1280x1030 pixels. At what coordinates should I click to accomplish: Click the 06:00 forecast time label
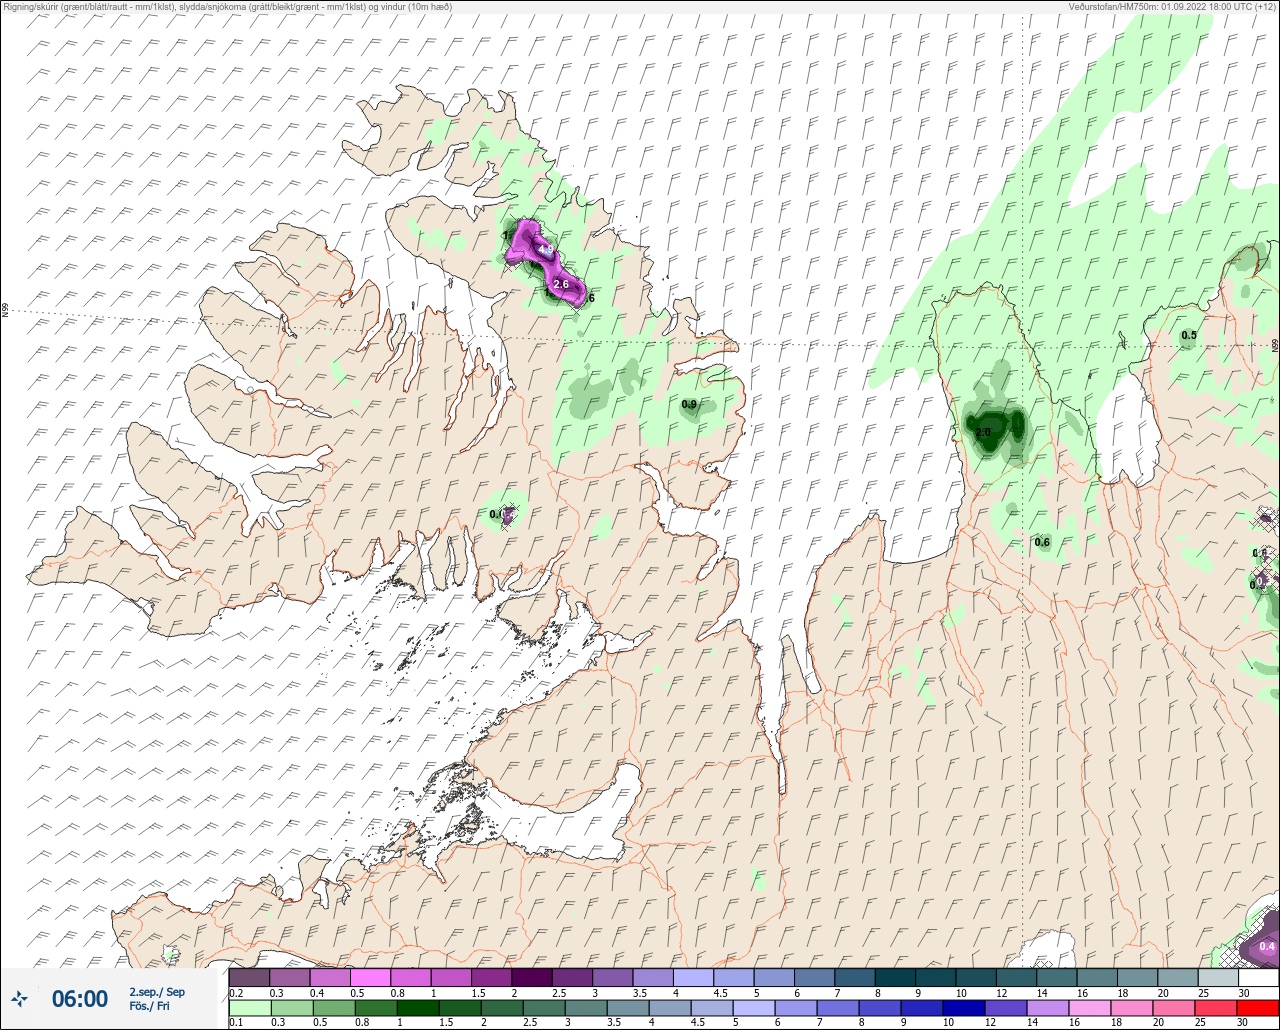click(x=80, y=998)
